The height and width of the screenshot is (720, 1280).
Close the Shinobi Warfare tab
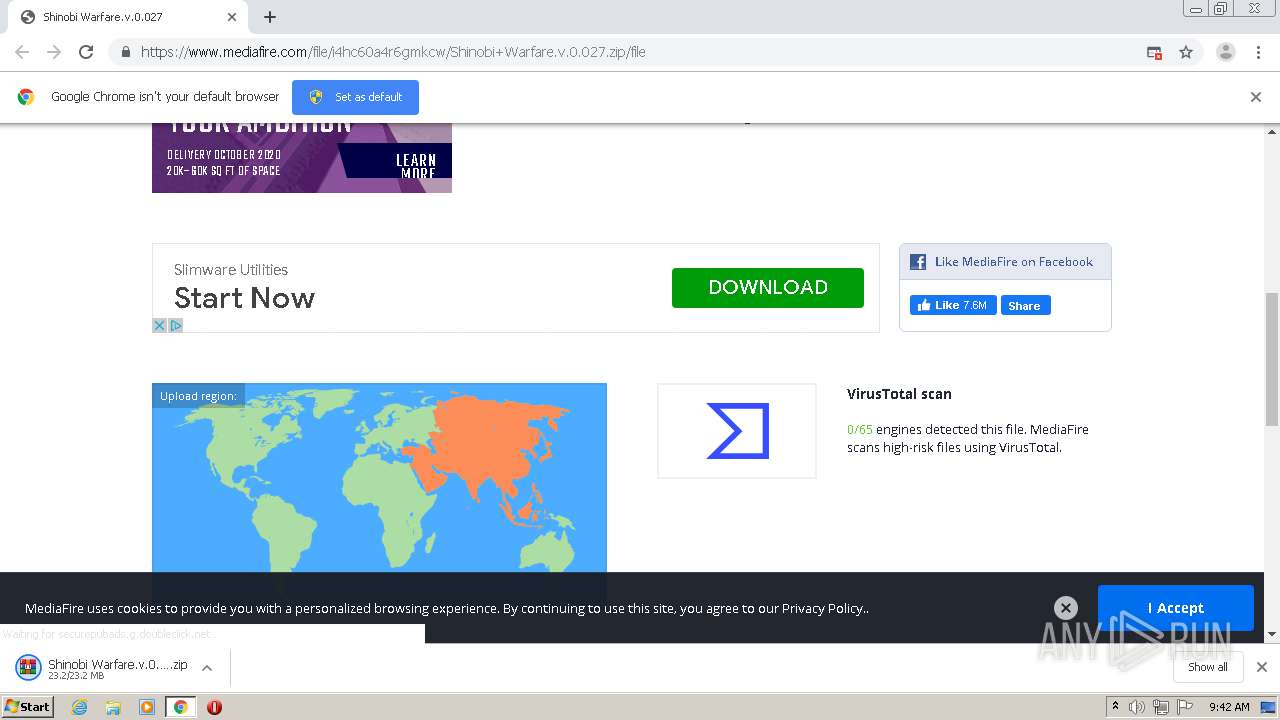pyautogui.click(x=232, y=17)
